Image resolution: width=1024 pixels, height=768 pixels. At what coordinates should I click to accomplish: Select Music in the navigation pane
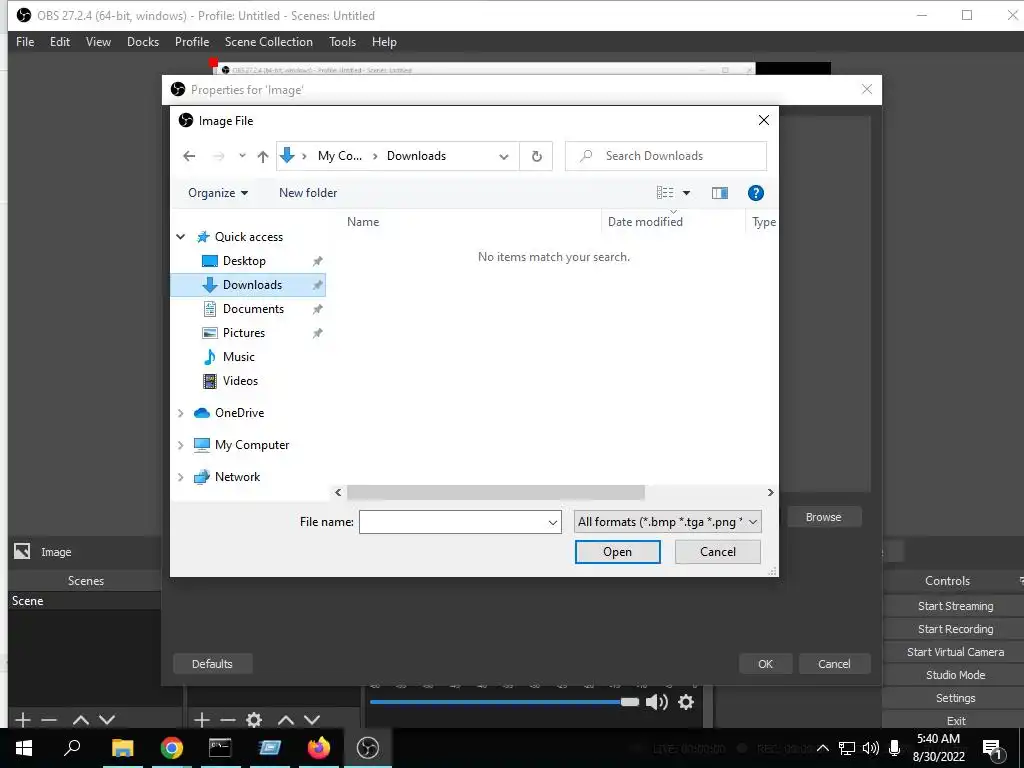[x=238, y=357]
